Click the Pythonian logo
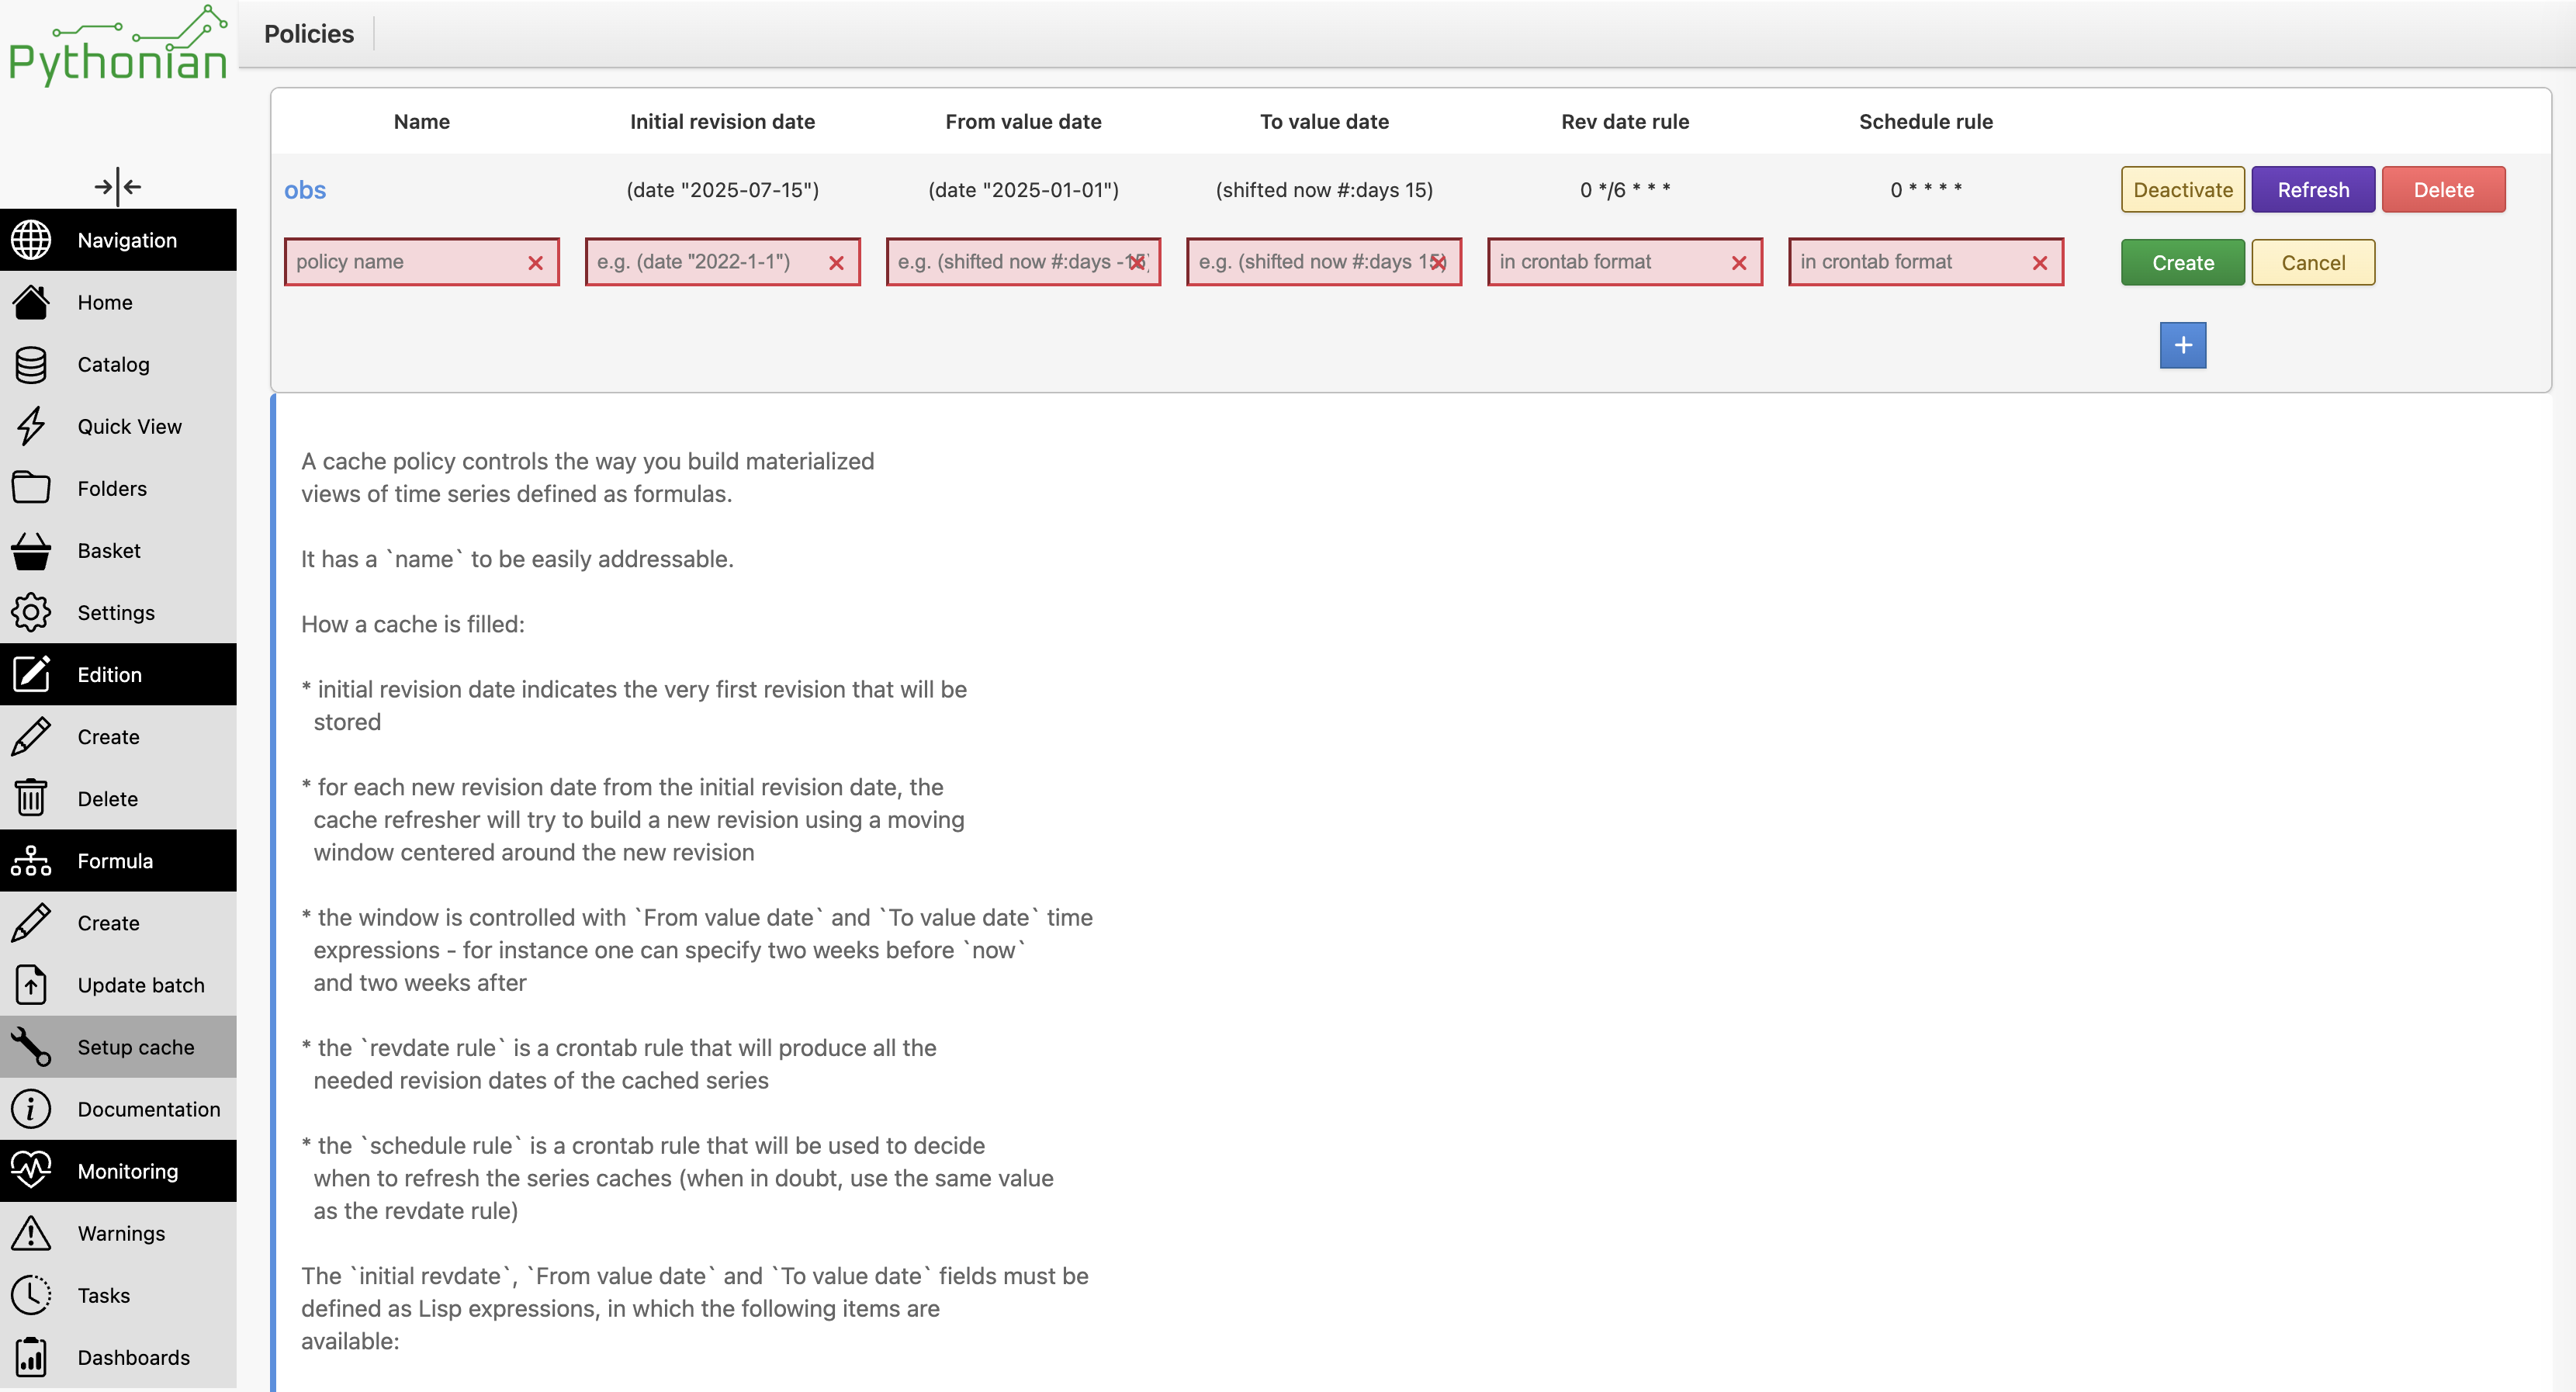The image size is (2576, 1392). [118, 47]
